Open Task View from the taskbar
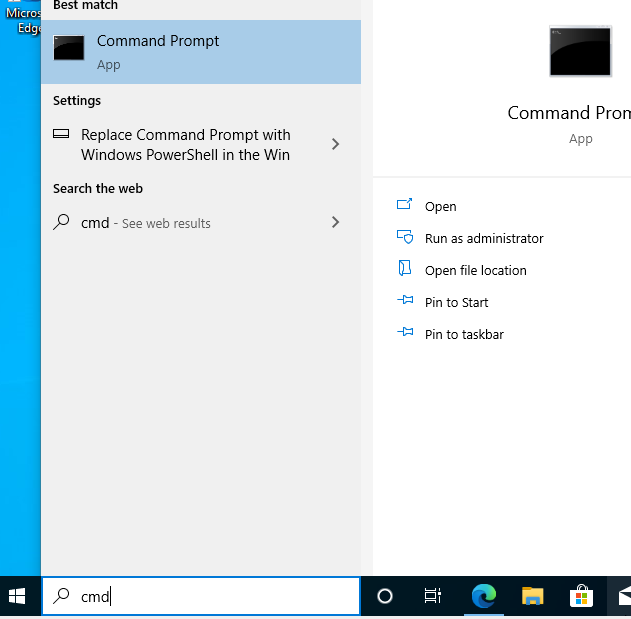 pos(433,596)
